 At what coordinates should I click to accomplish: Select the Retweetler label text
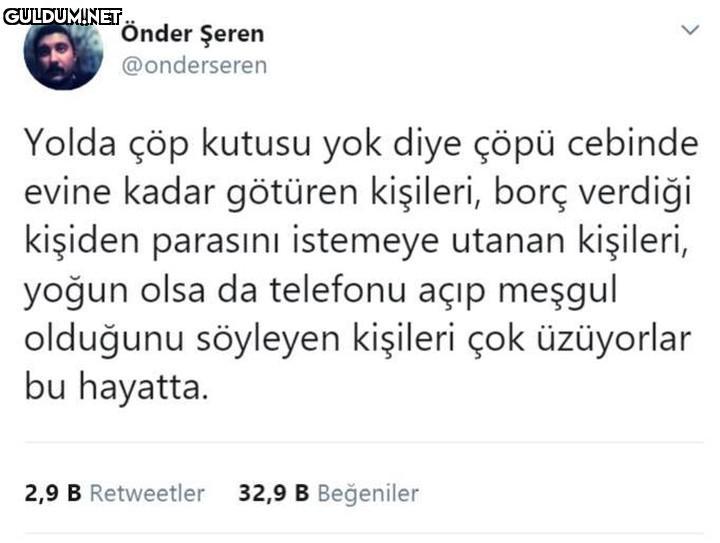(147, 493)
